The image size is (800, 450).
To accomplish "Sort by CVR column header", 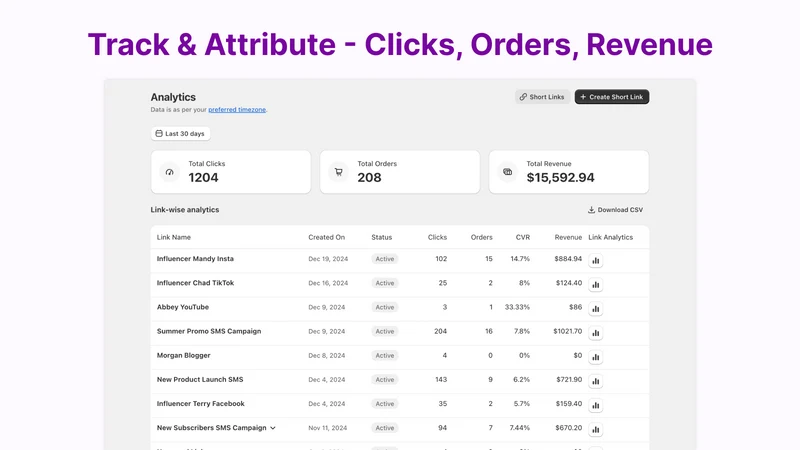I will (523, 237).
